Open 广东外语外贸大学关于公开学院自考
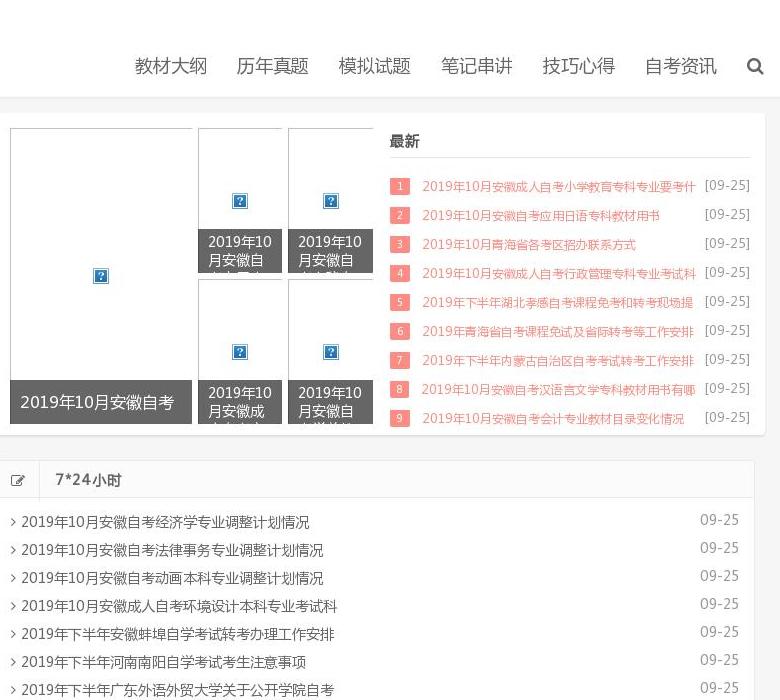The width and height of the screenshot is (780, 700). point(178,690)
